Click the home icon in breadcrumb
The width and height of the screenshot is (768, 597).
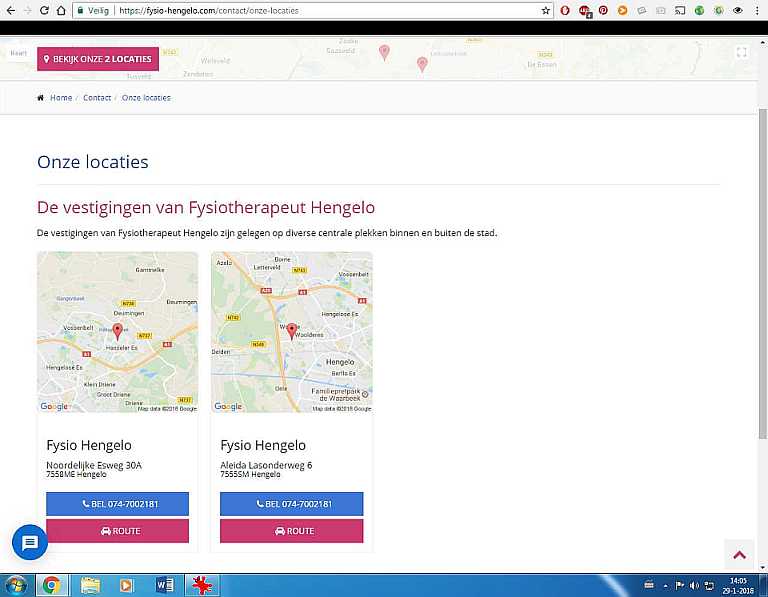(x=41, y=97)
